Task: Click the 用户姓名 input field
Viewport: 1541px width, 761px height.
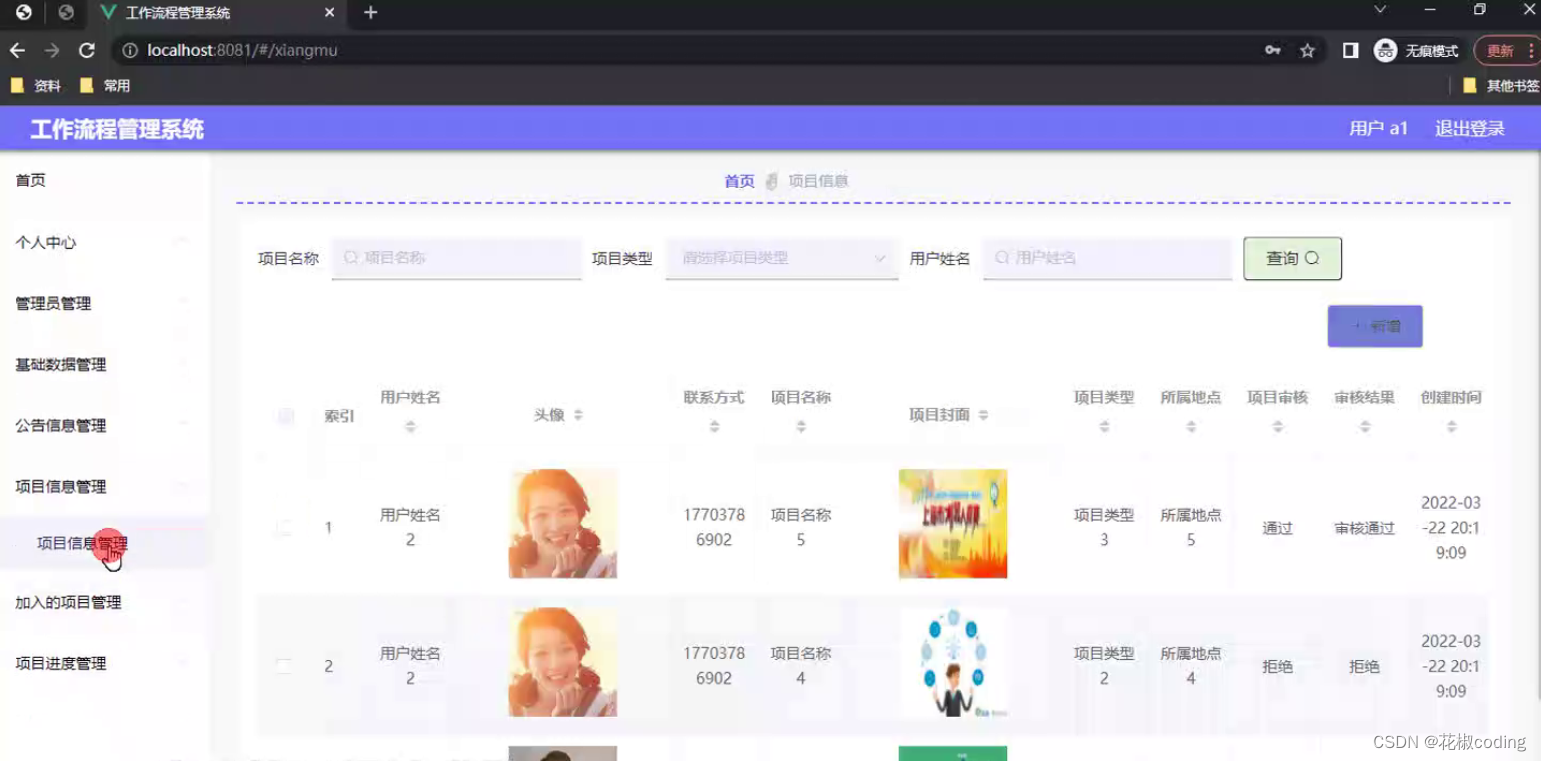Action: tap(1107, 257)
